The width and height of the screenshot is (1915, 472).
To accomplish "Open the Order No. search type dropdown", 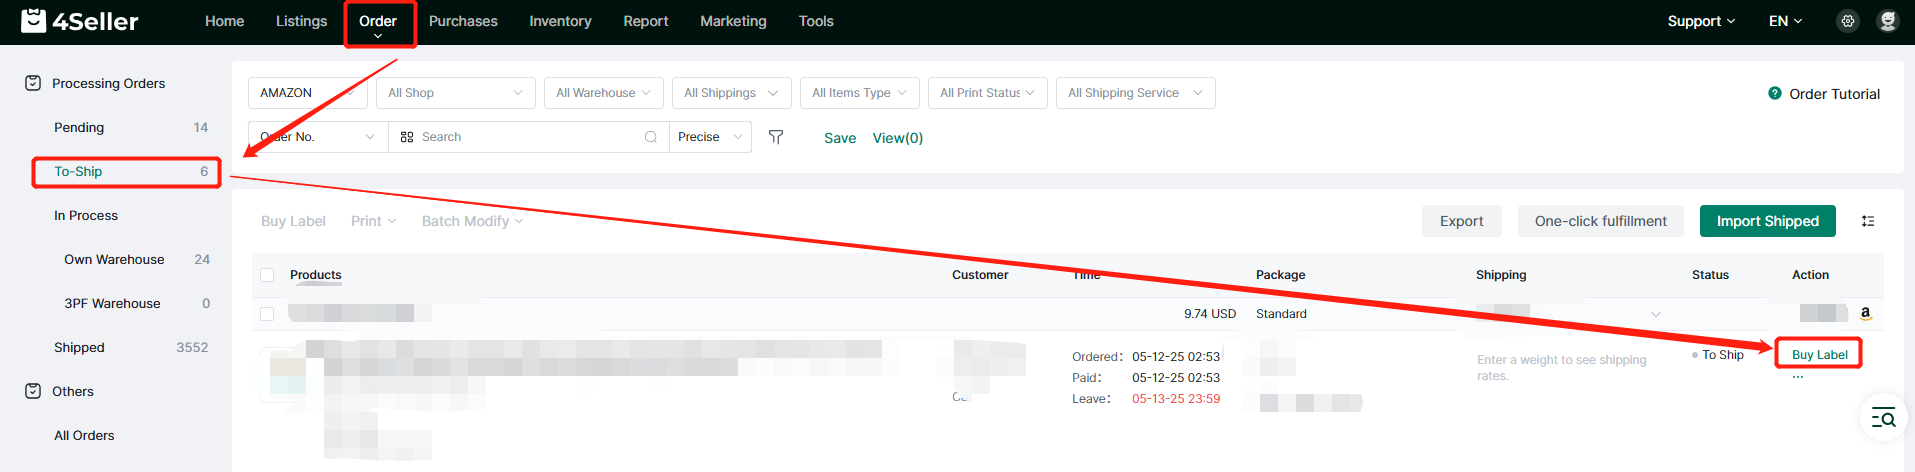I will (x=318, y=137).
